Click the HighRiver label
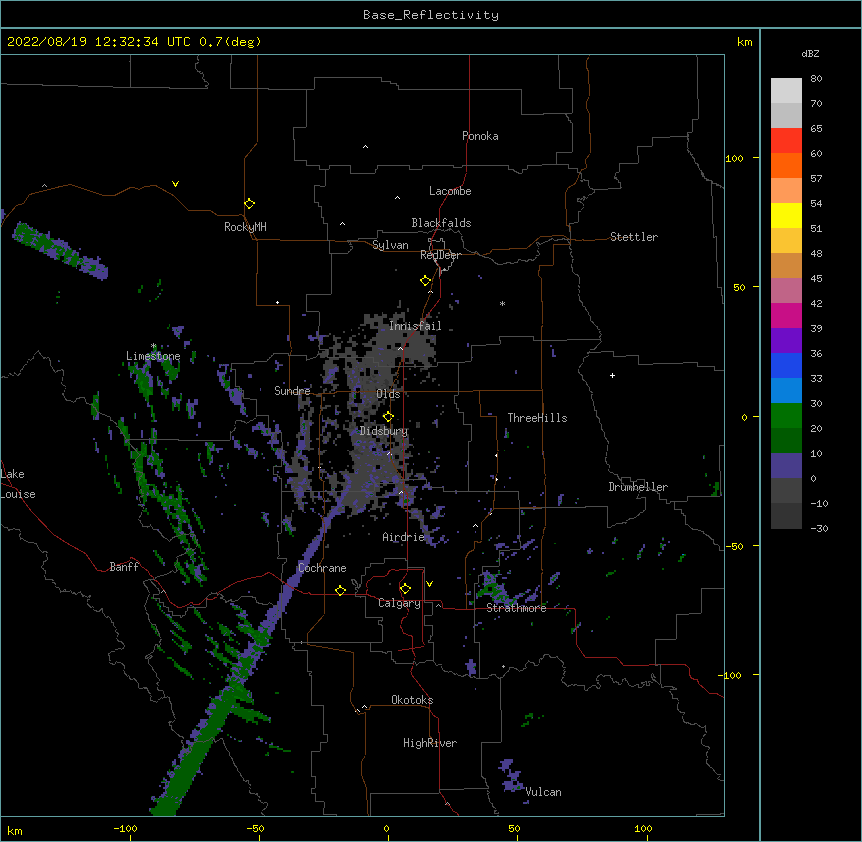Viewport: 862px width, 842px height. [x=430, y=743]
